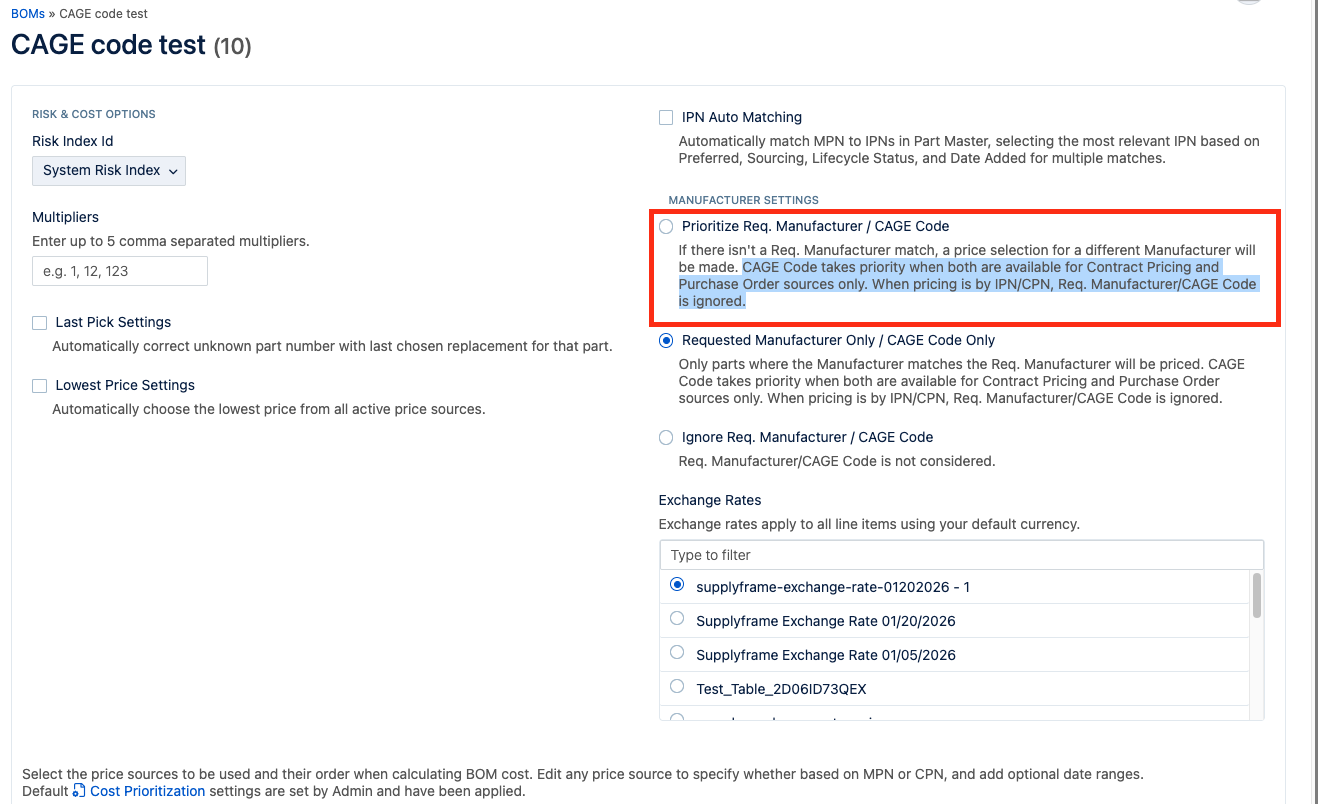This screenshot has width=1318, height=804.
Task: Pick Supplyframe Exchange Rate 01/20/2026
Action: pyautogui.click(x=677, y=619)
